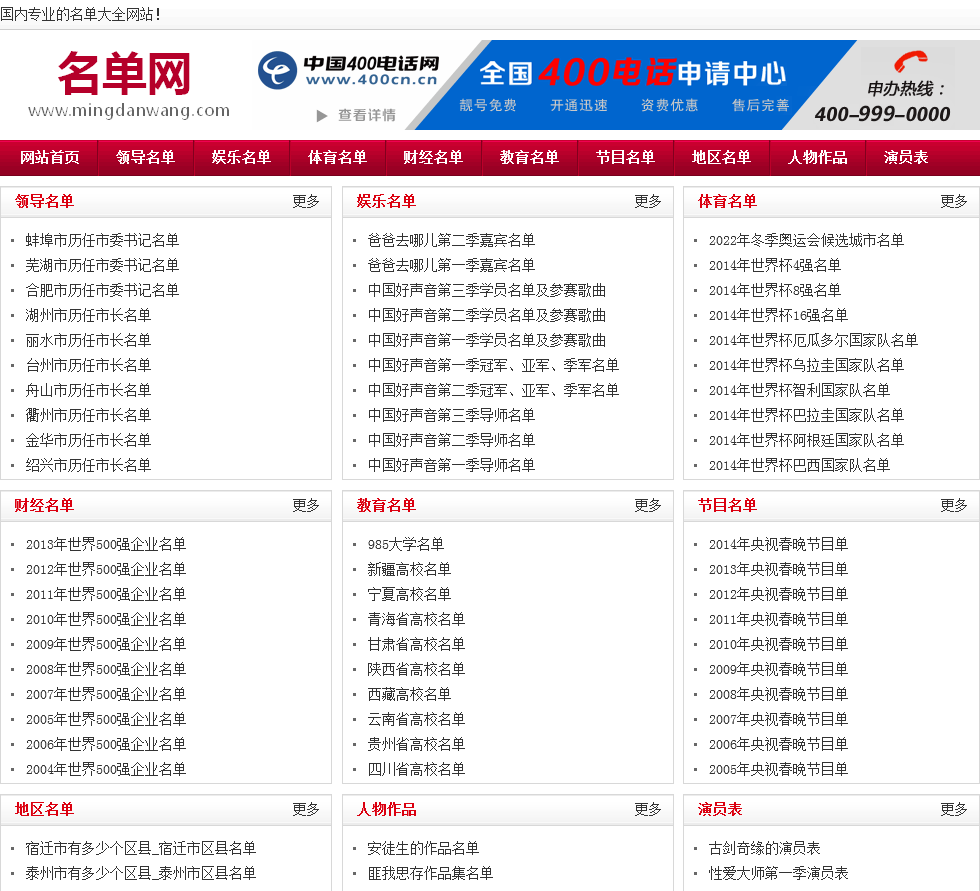This screenshot has height=891, width=980.
Task: Open 绍兴市历任市长名单
Action: (x=88, y=465)
